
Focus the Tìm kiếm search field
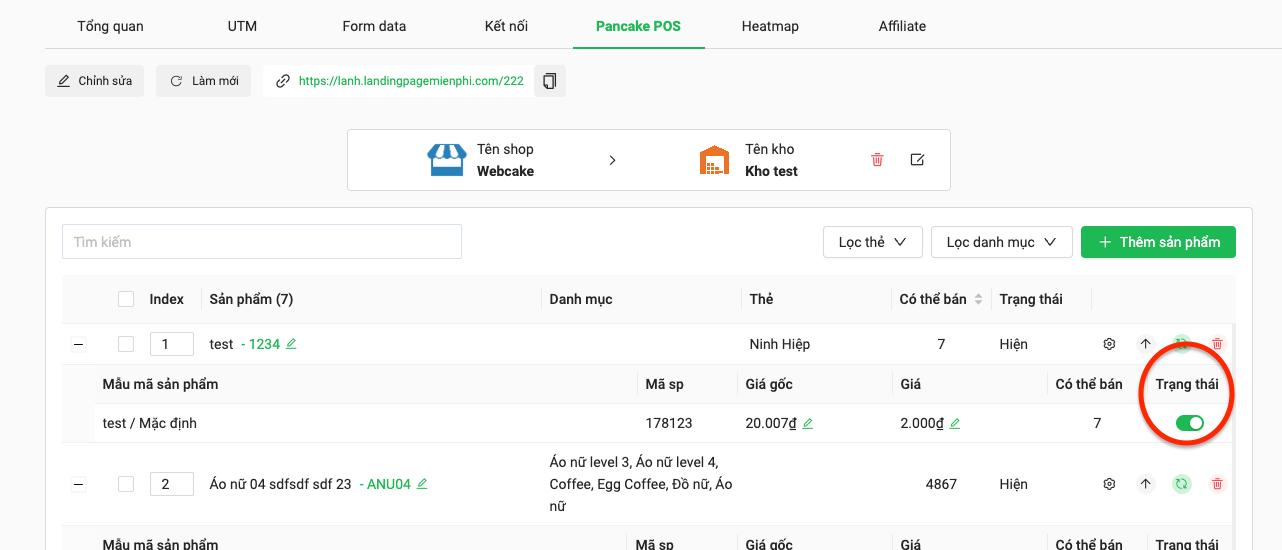261,242
